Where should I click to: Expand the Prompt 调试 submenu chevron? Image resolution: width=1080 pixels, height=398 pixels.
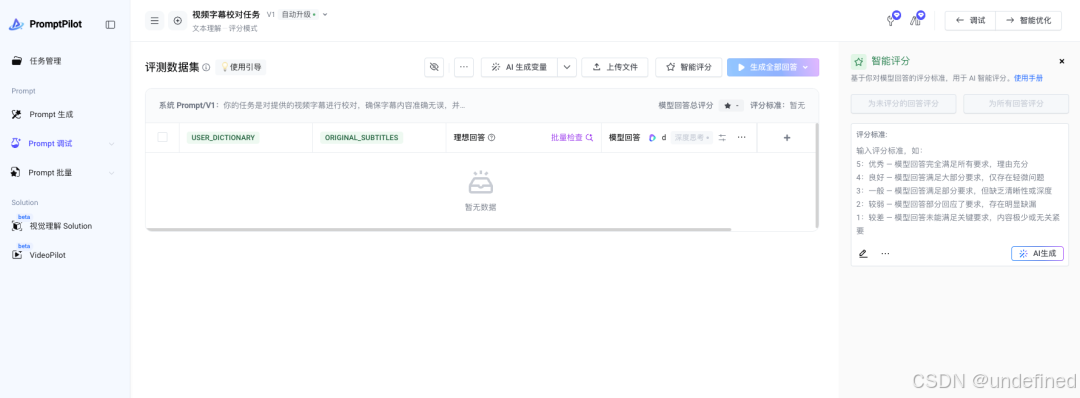pos(112,144)
